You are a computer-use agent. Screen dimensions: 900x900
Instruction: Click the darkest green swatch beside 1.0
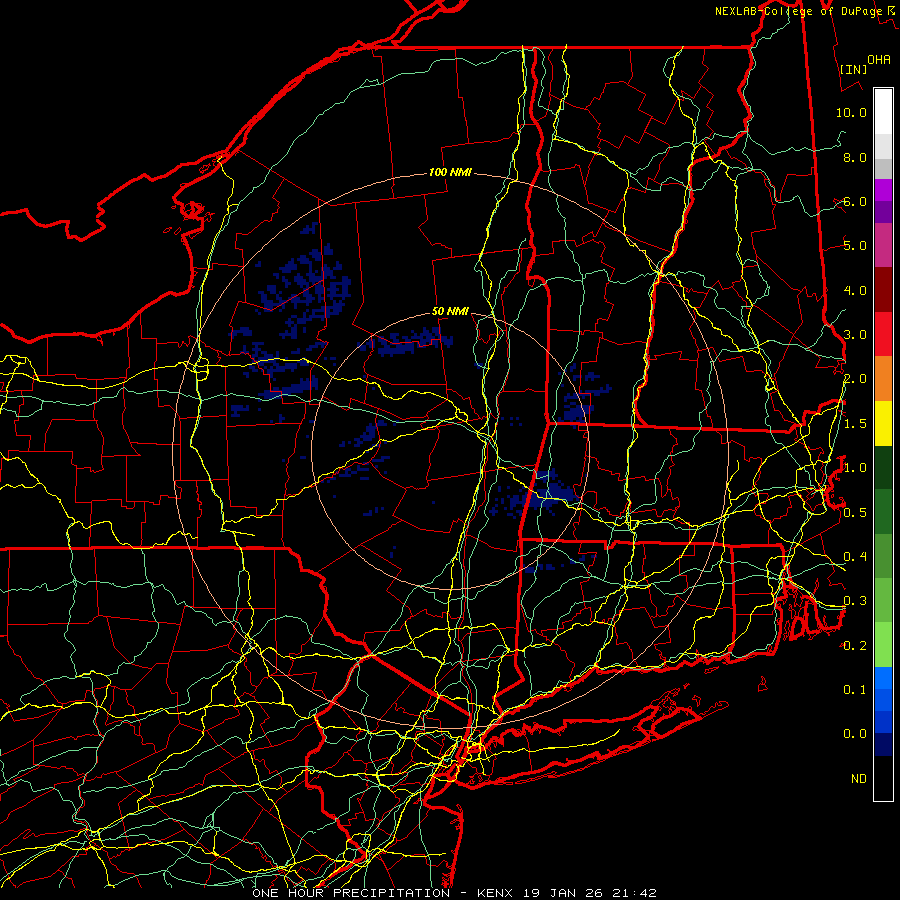click(883, 467)
